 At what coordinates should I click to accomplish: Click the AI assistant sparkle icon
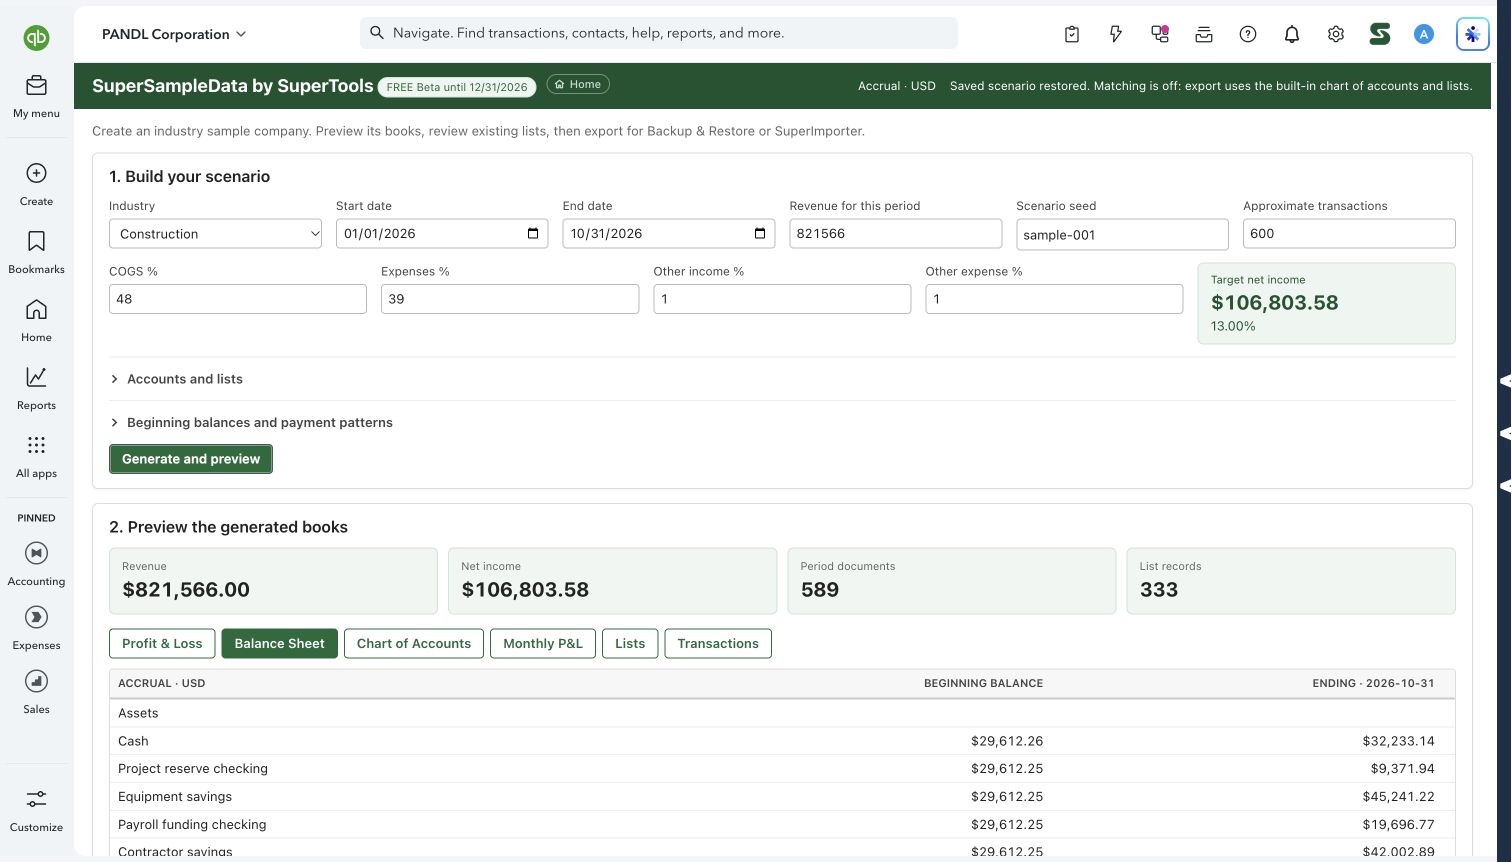[1472, 34]
